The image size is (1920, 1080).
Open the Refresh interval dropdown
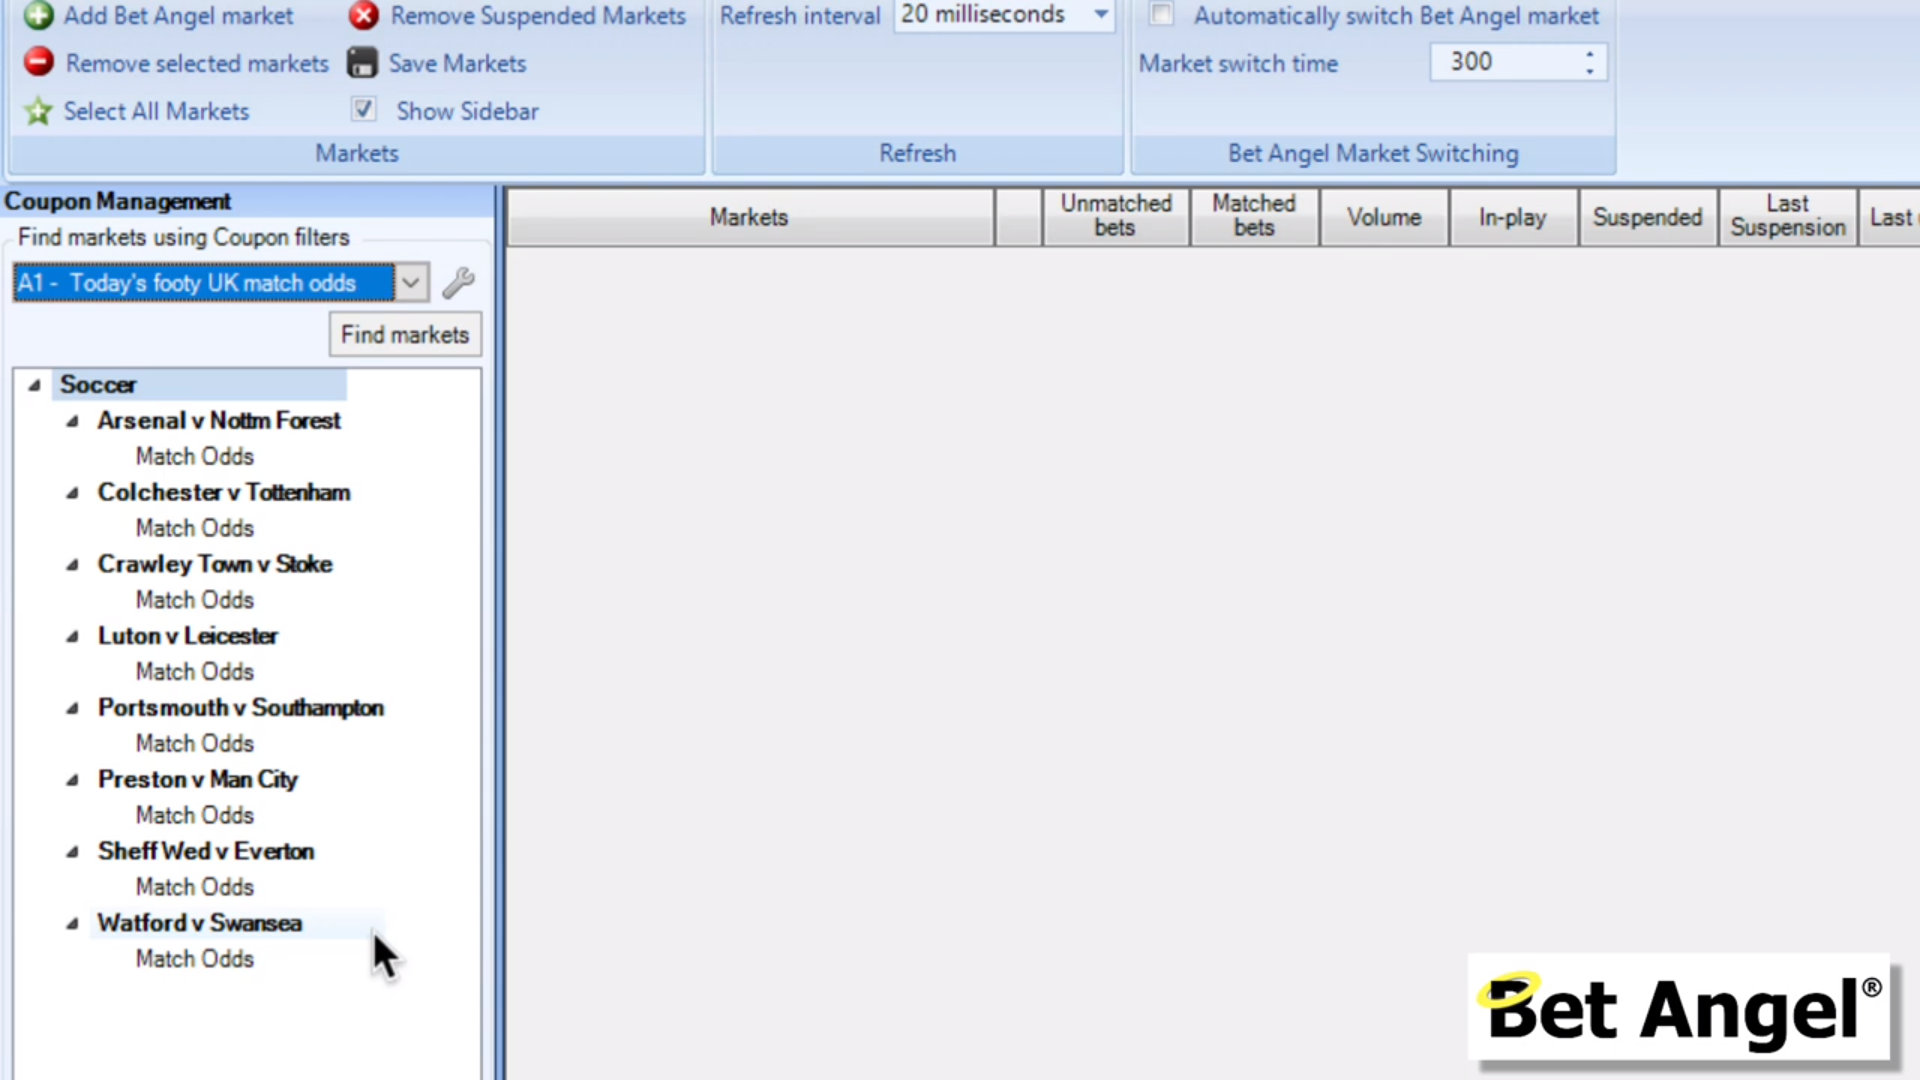[x=1100, y=15]
